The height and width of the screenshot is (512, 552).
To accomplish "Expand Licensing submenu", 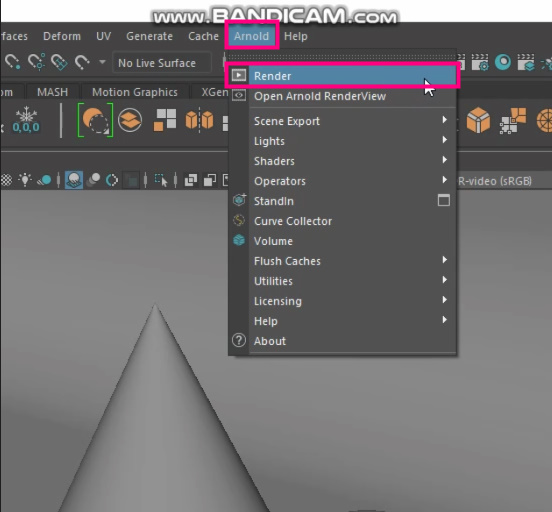I will coord(342,301).
